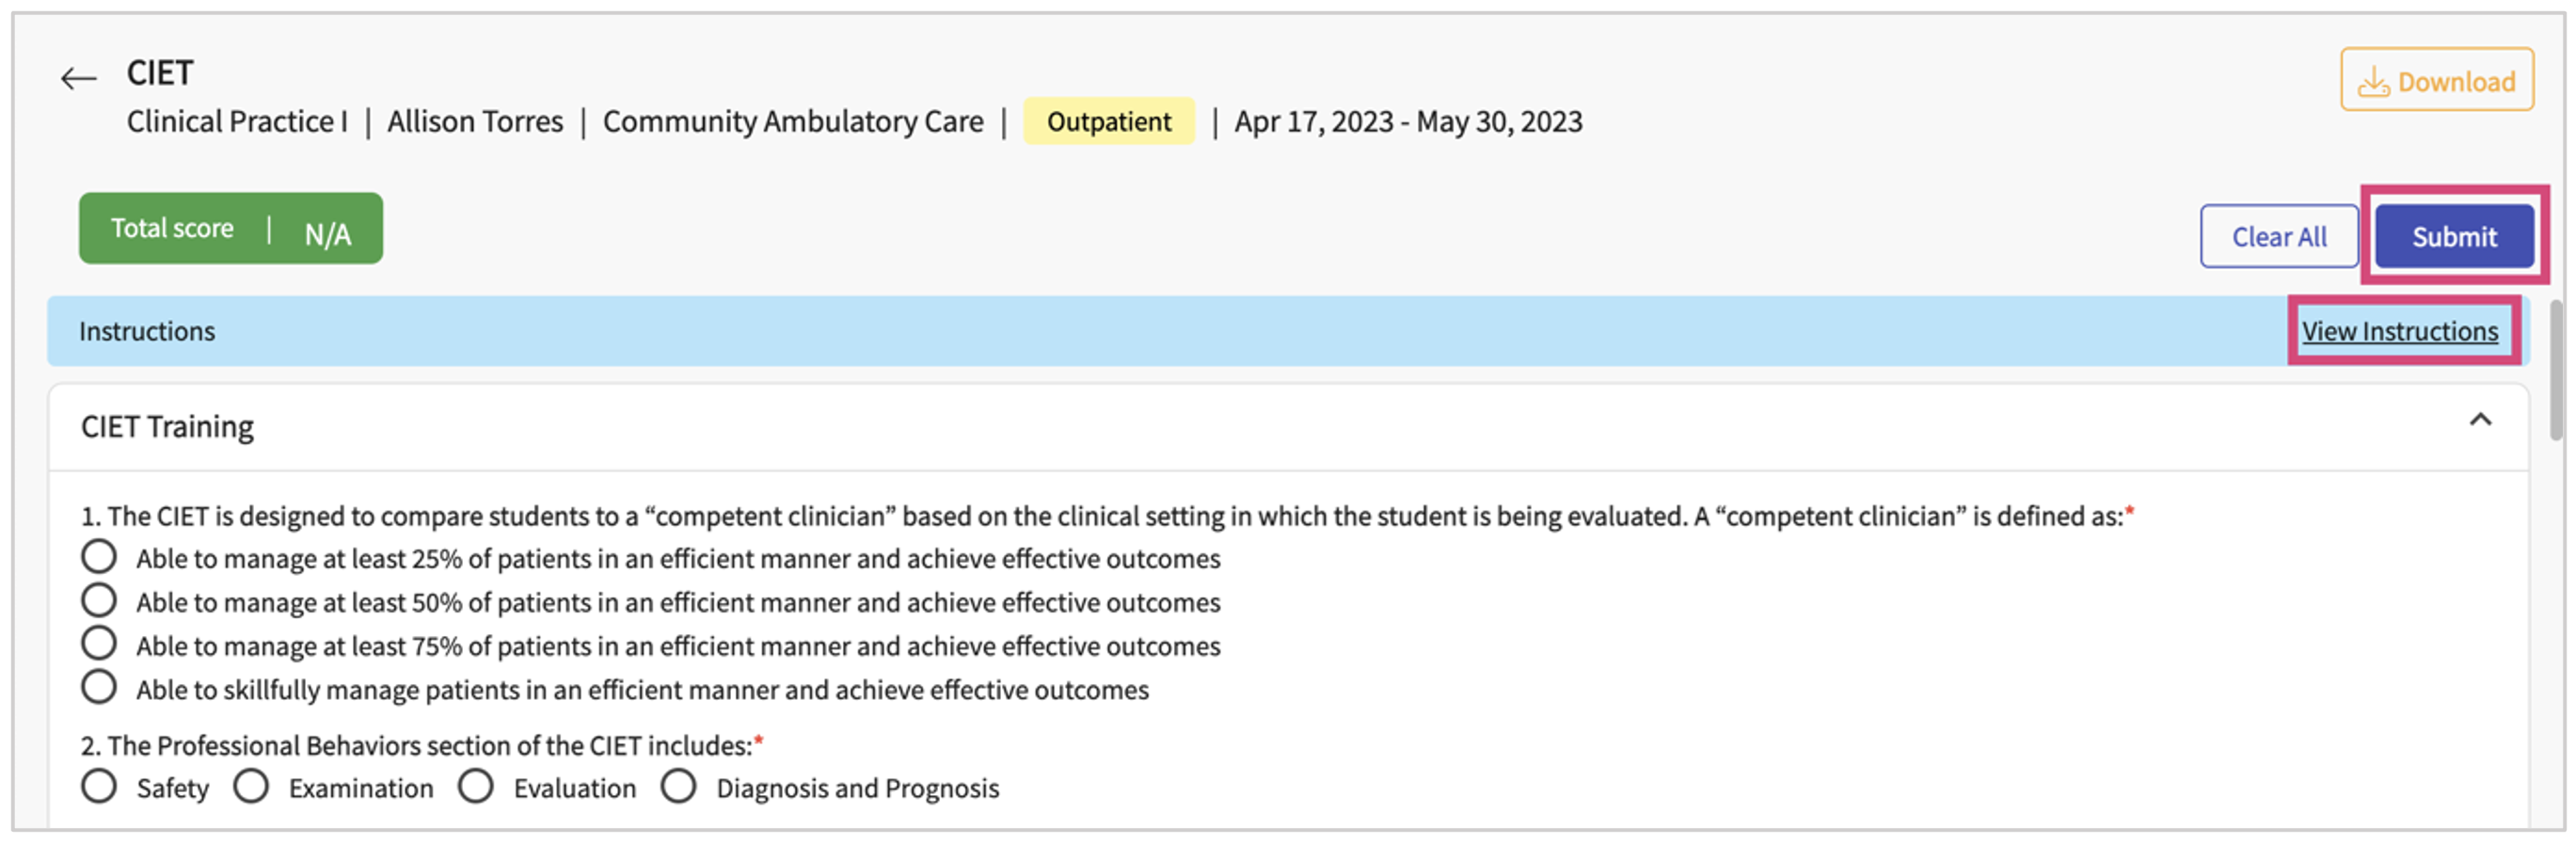Select the 25% competent clinician option

99,556
